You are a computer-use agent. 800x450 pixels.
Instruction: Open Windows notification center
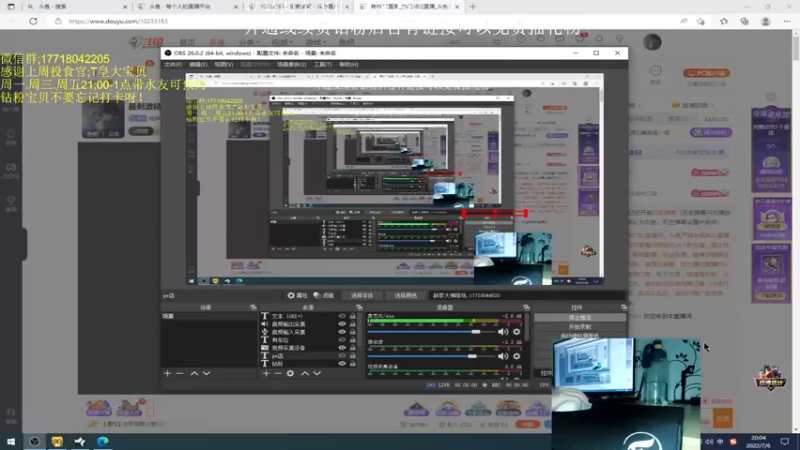785,441
